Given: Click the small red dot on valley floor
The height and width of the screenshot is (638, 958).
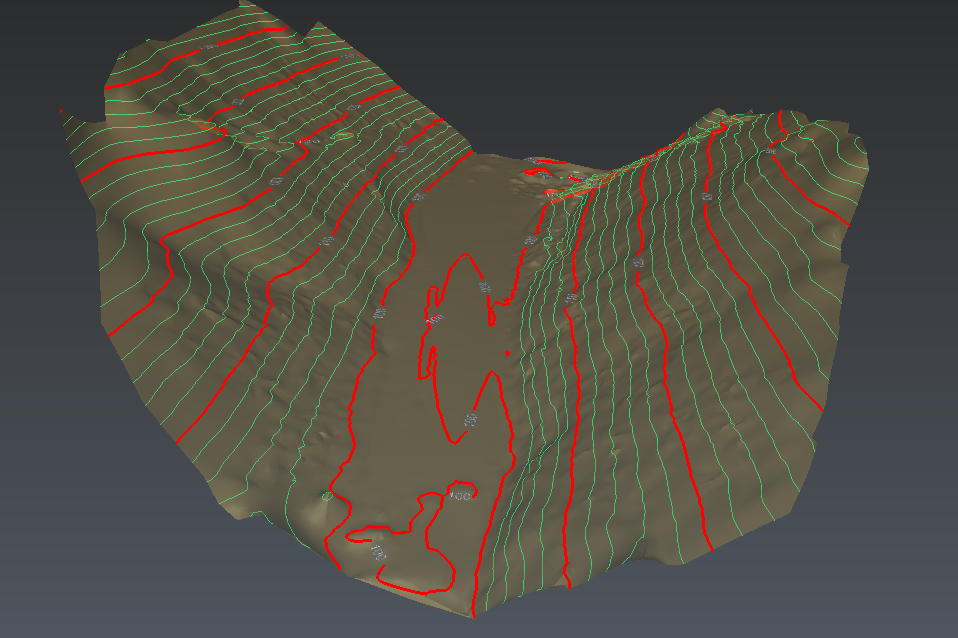Looking at the screenshot, I should (x=508, y=353).
